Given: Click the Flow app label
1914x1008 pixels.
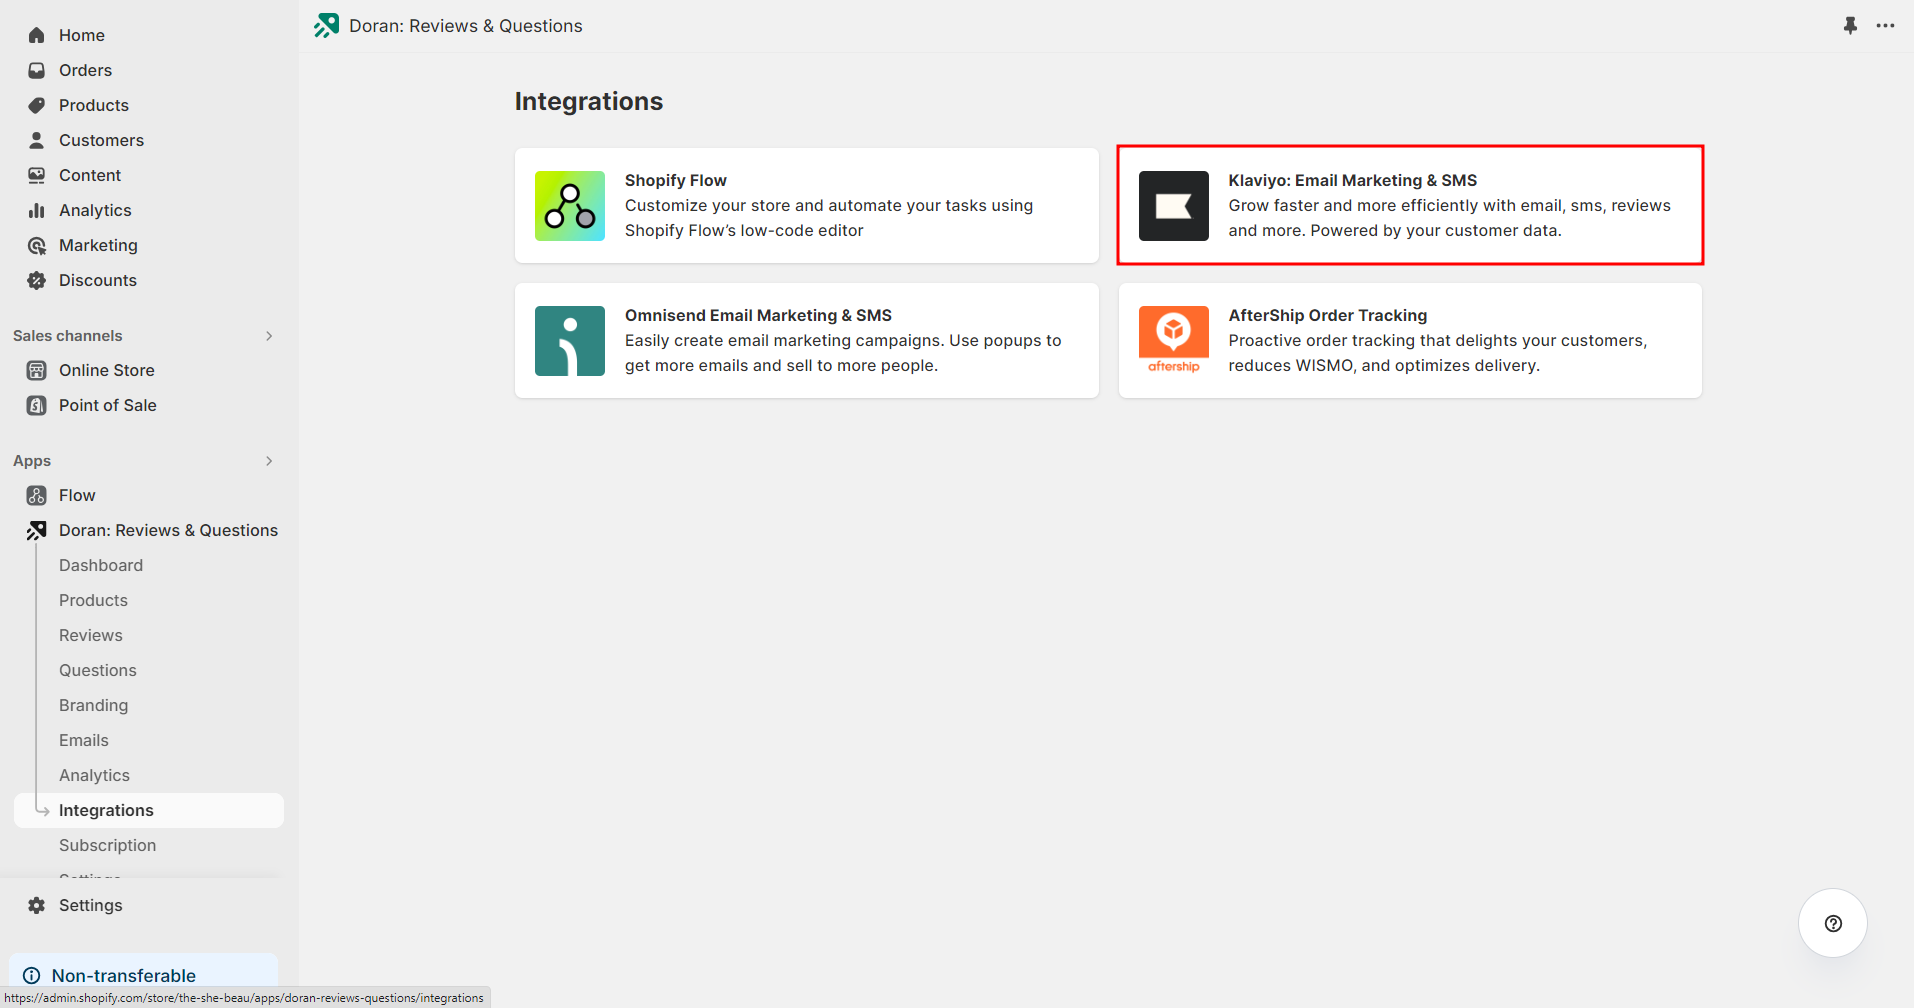Looking at the screenshot, I should point(77,495).
